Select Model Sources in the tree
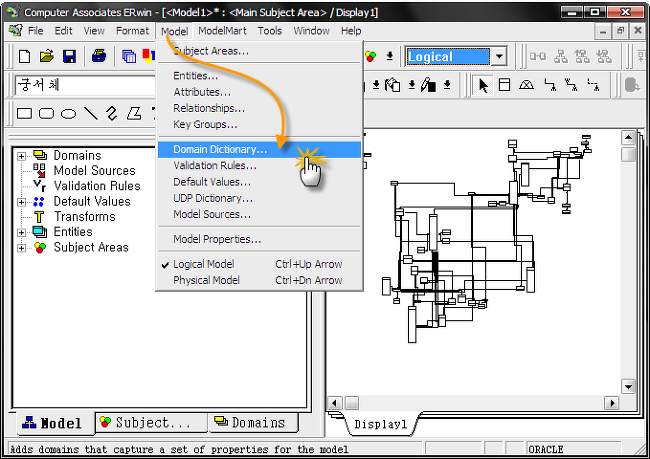Viewport: 650px width, 459px height. 95,170
